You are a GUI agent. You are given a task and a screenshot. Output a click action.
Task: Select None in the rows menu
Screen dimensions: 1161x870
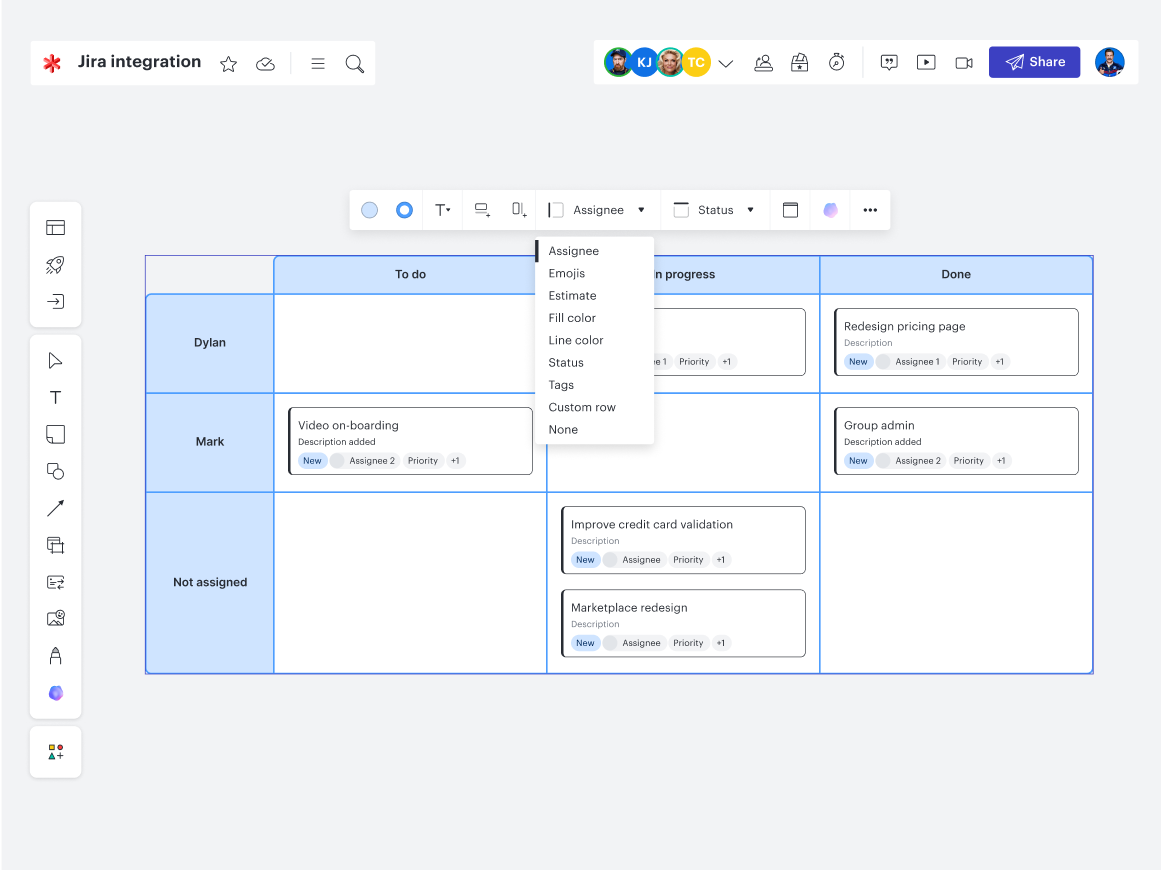pyautogui.click(x=563, y=430)
